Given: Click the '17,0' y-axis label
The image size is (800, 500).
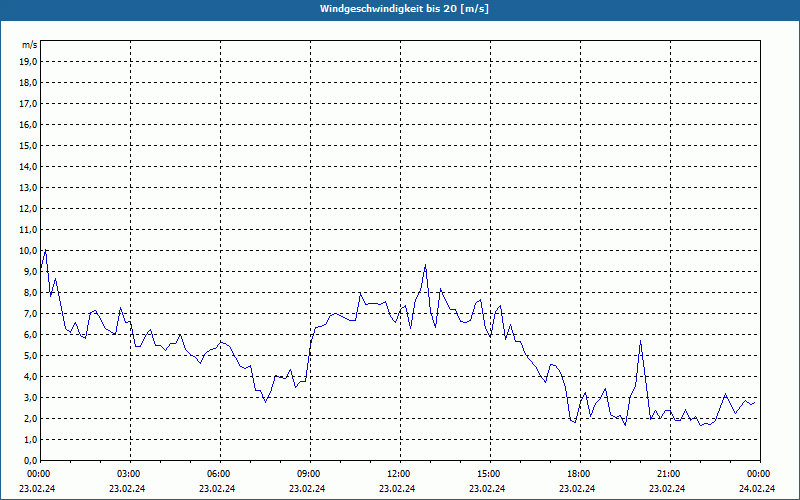Looking at the screenshot, I should click(28, 104).
